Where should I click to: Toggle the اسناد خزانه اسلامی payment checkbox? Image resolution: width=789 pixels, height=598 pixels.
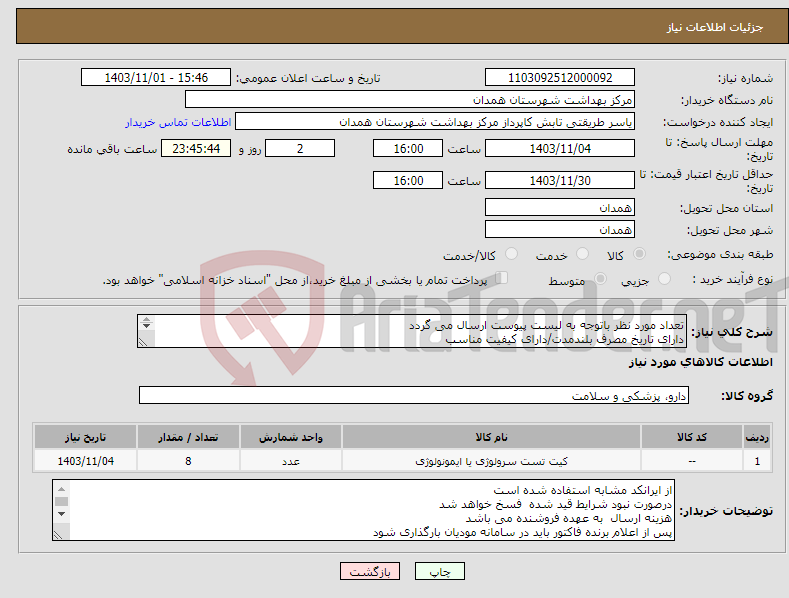coord(502,277)
